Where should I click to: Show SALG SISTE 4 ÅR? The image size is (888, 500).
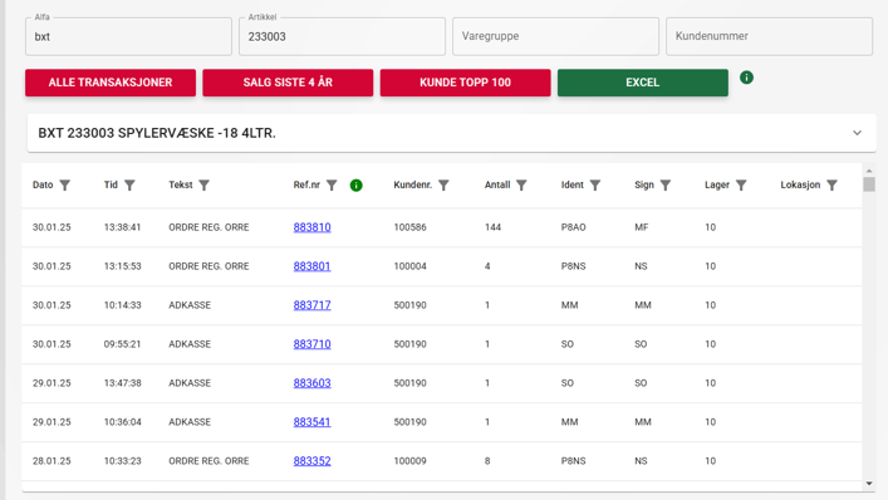click(288, 83)
